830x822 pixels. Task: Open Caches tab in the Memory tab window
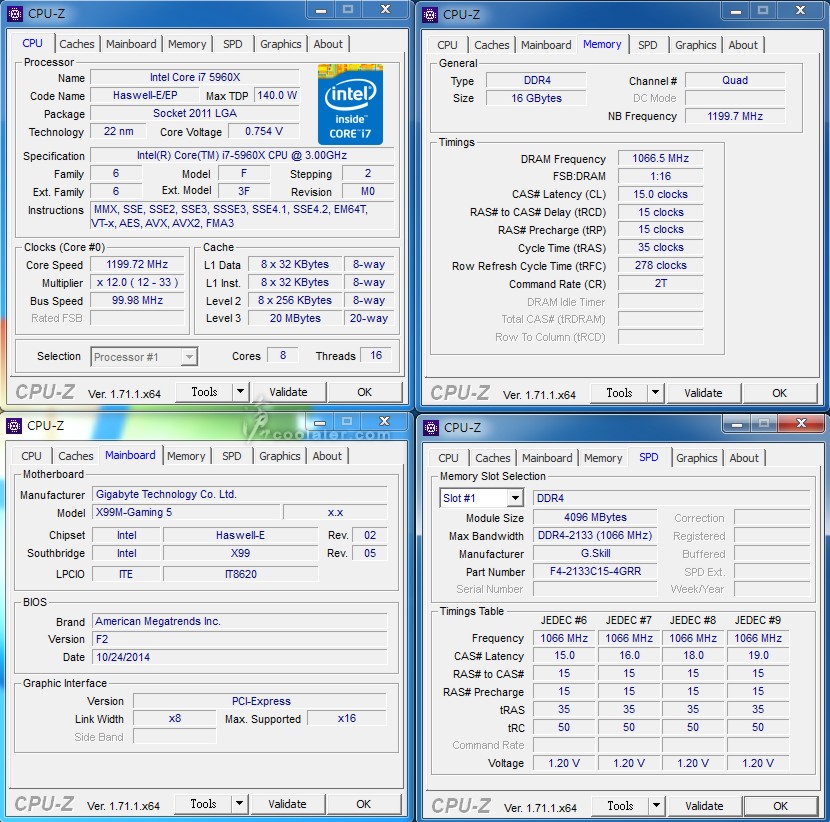[492, 45]
